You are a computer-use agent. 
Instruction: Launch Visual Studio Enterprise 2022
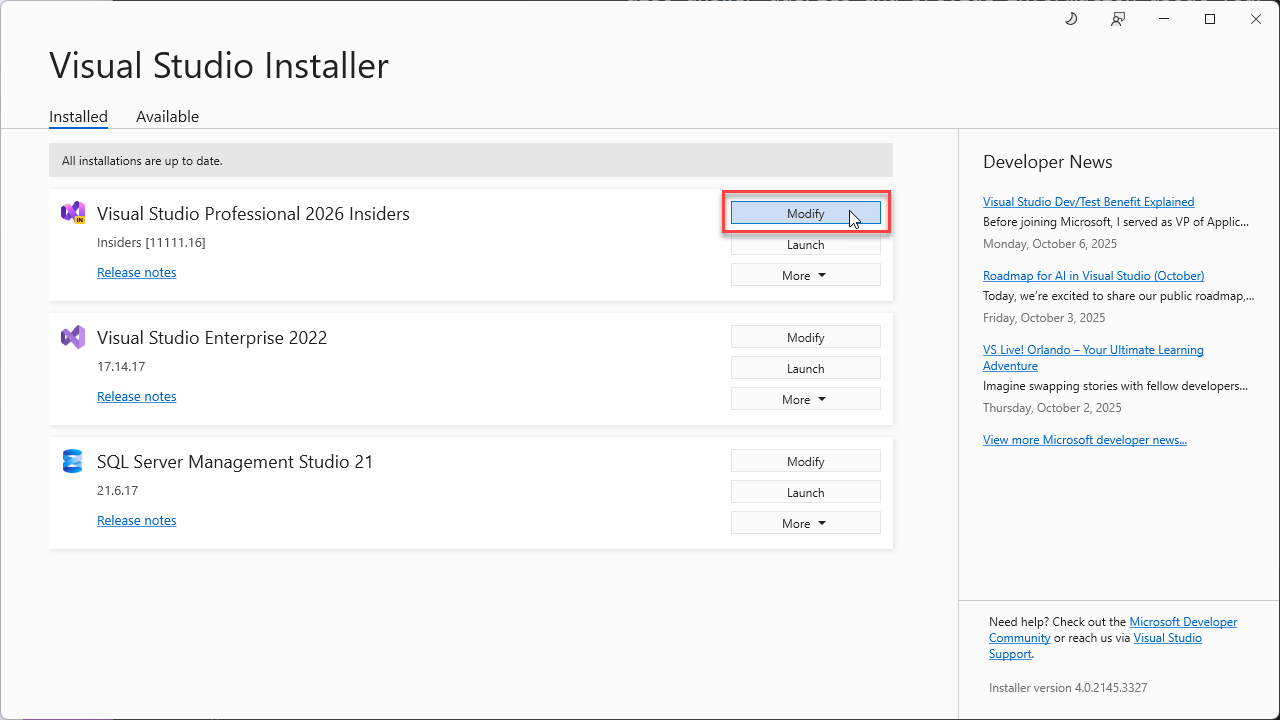(x=805, y=367)
